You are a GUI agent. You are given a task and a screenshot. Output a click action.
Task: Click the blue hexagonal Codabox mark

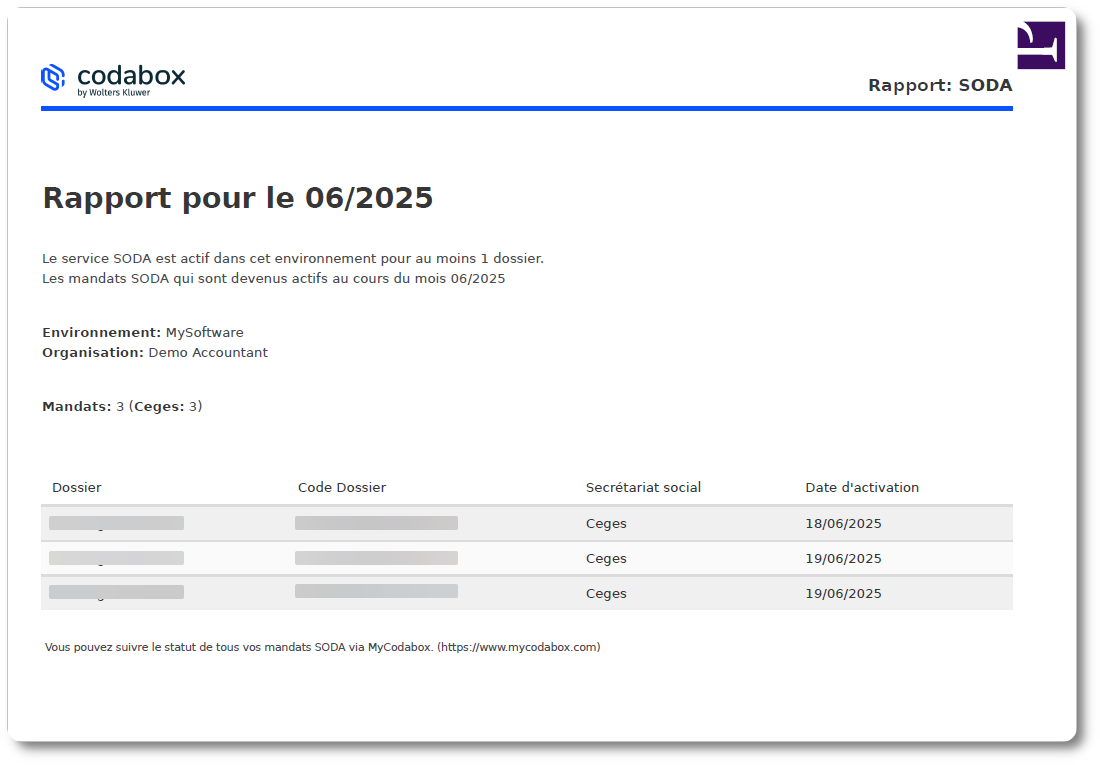[55, 77]
